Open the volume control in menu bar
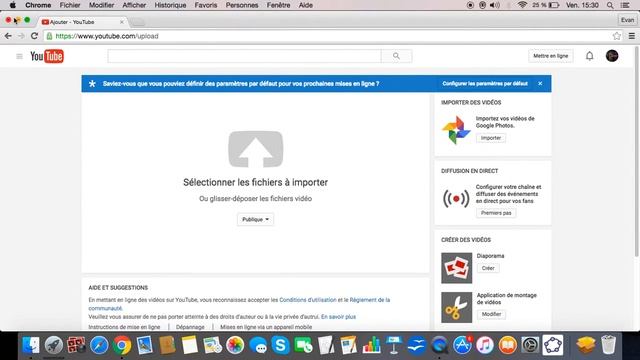This screenshot has width=640, height=360. click(495, 5)
